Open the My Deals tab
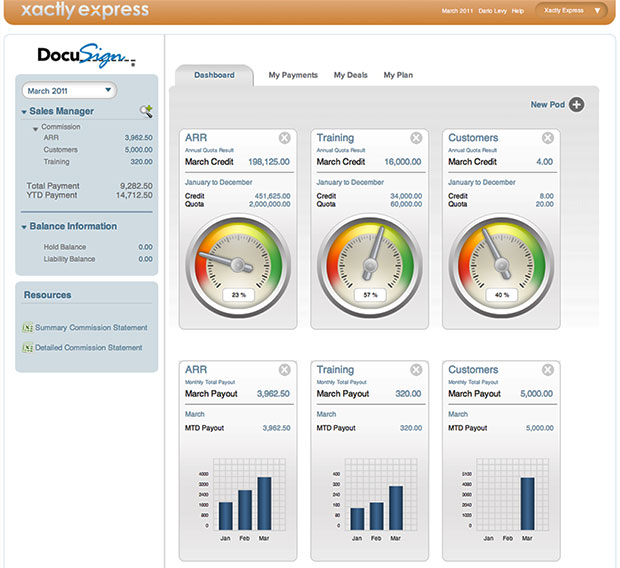 351,75
